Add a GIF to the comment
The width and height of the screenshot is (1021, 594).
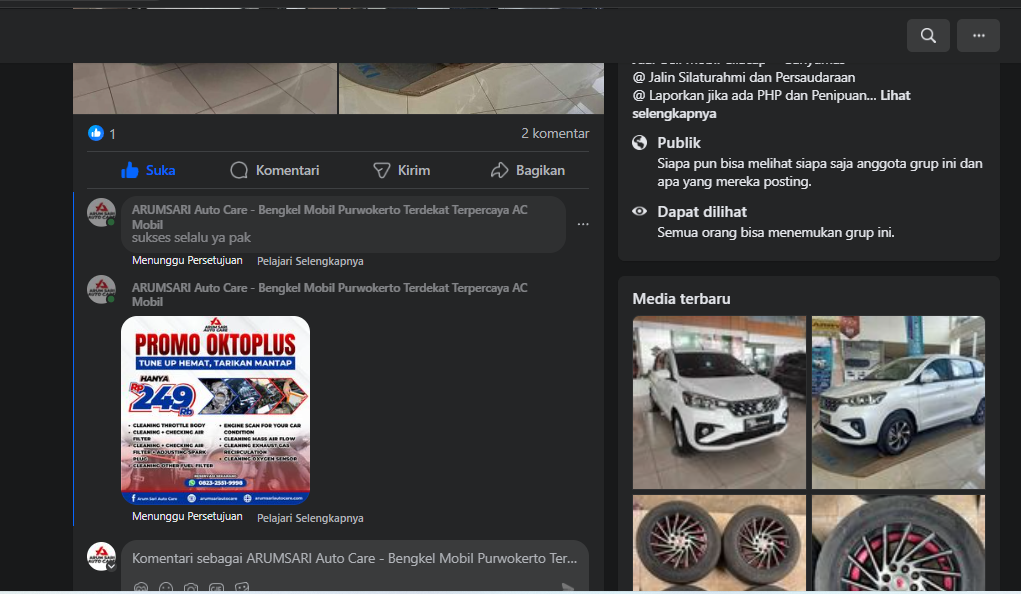coord(216,588)
